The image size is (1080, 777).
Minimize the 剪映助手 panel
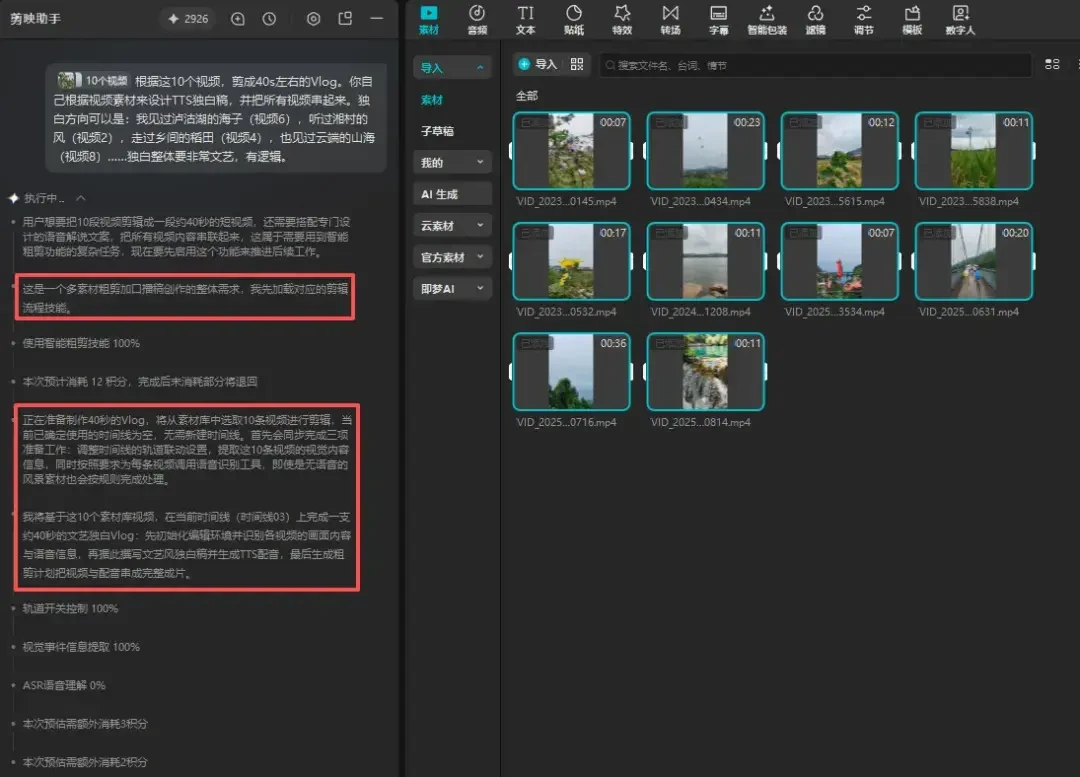[376, 19]
